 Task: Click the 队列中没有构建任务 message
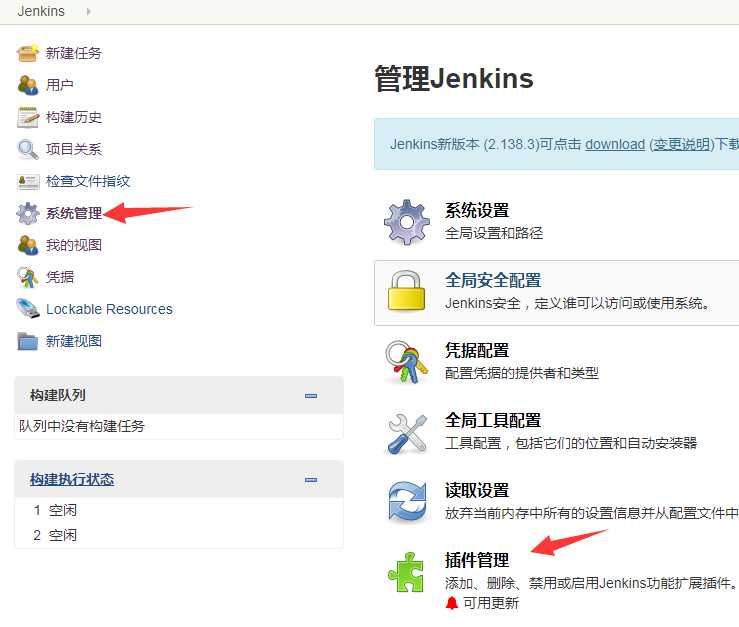(x=82, y=426)
